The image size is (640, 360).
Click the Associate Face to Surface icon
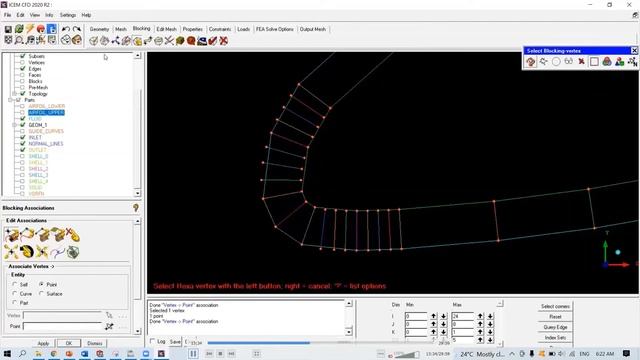(x=57, y=235)
